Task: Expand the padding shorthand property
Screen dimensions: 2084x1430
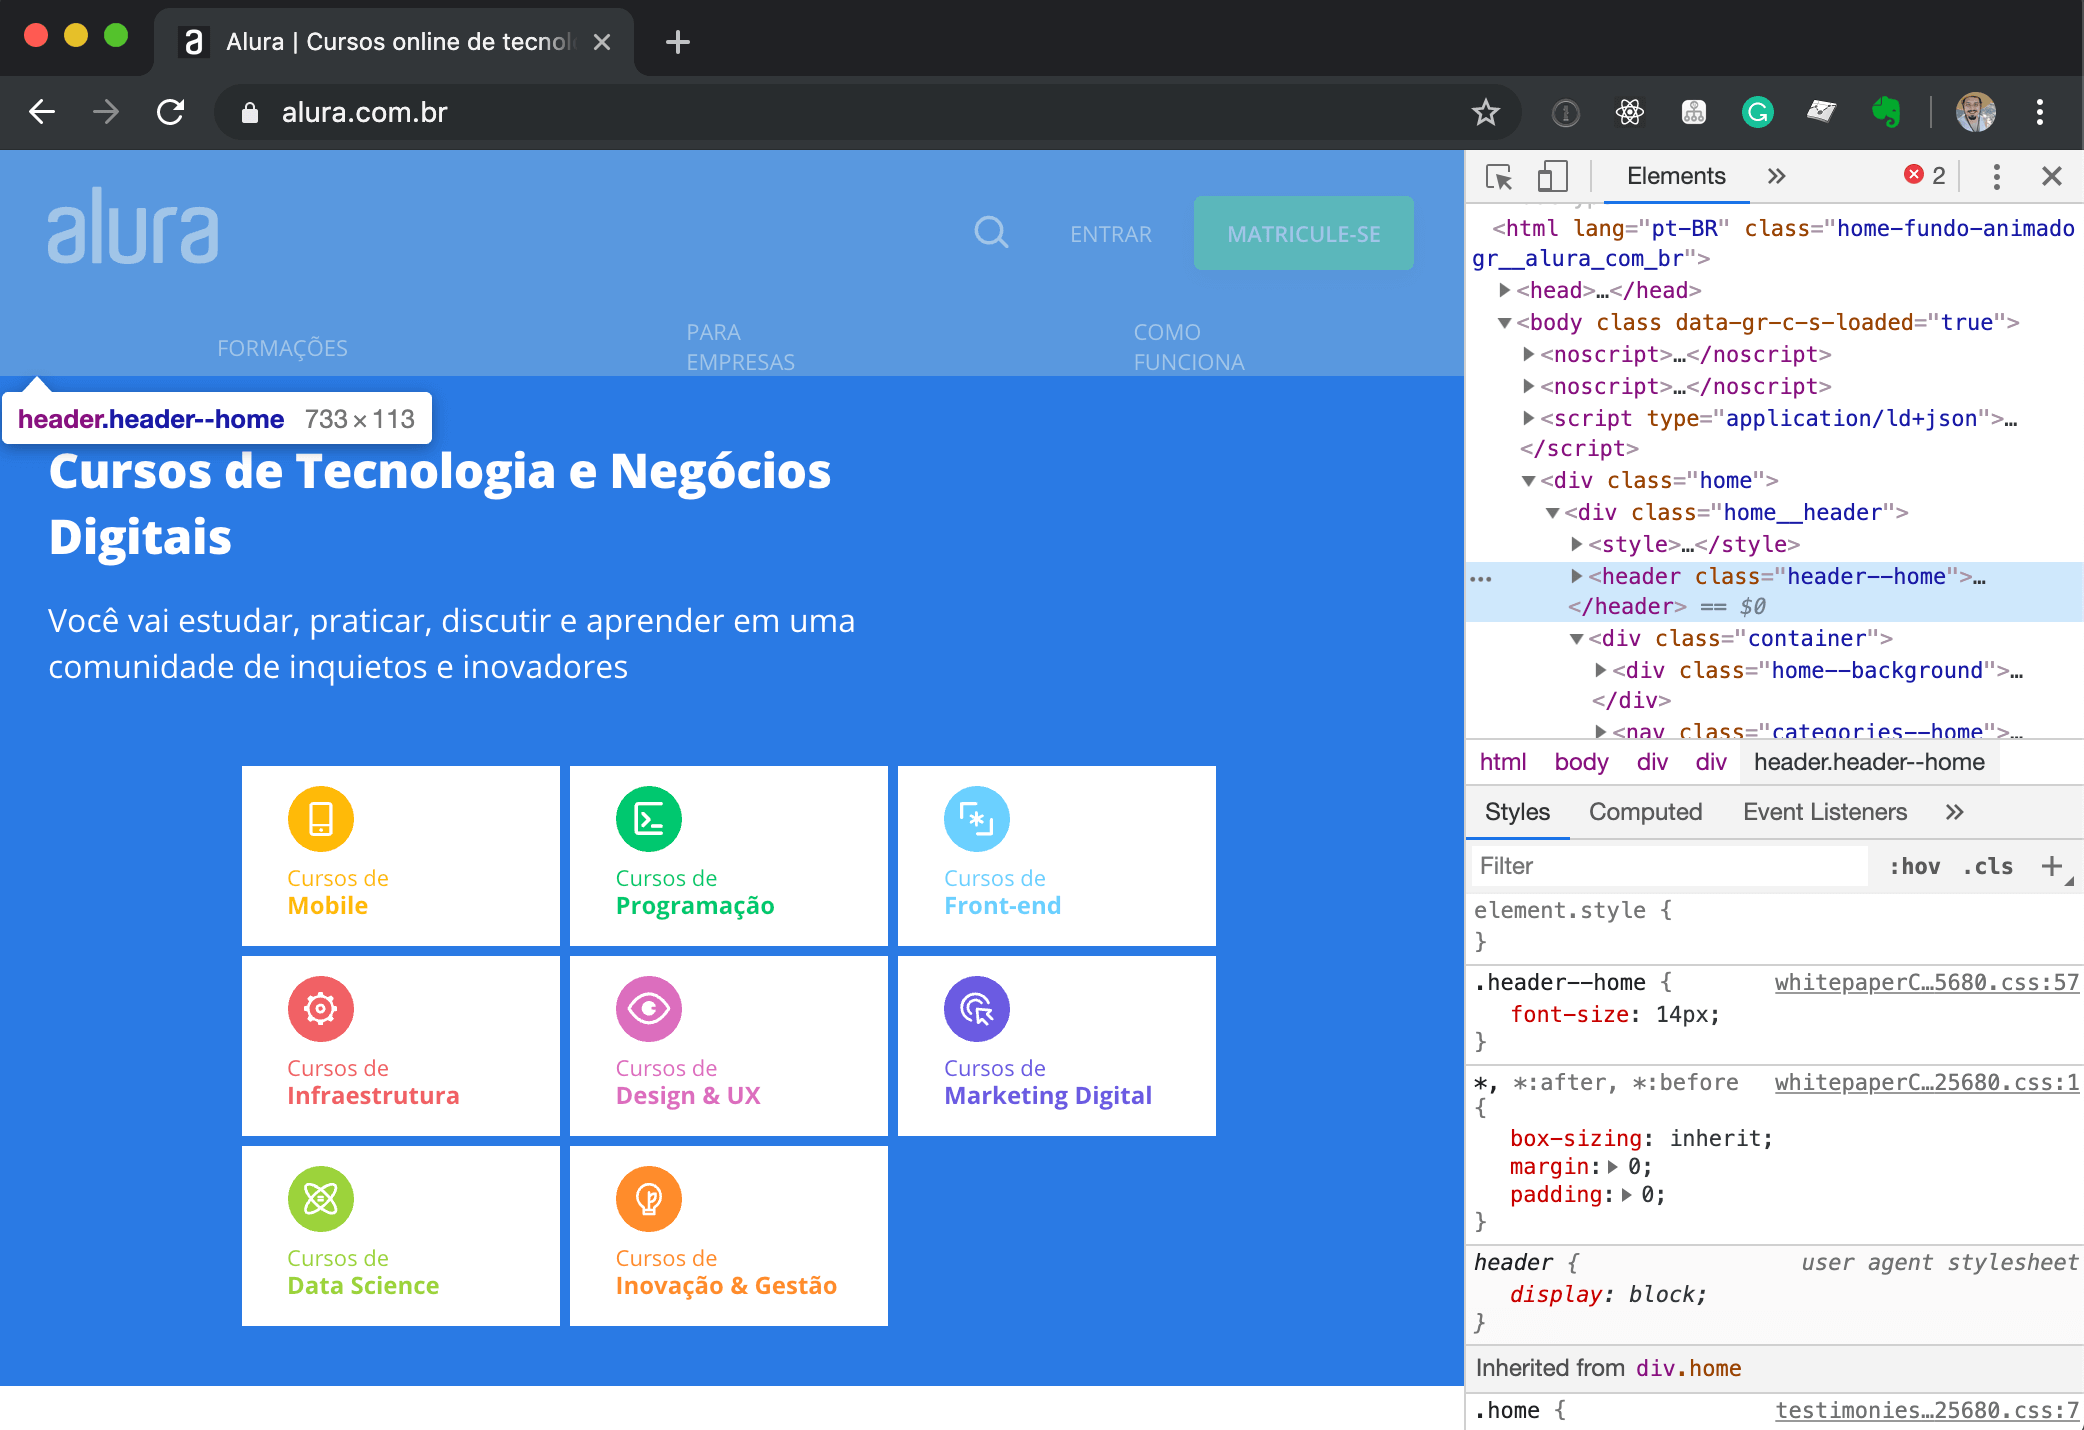Action: pos(1626,1195)
